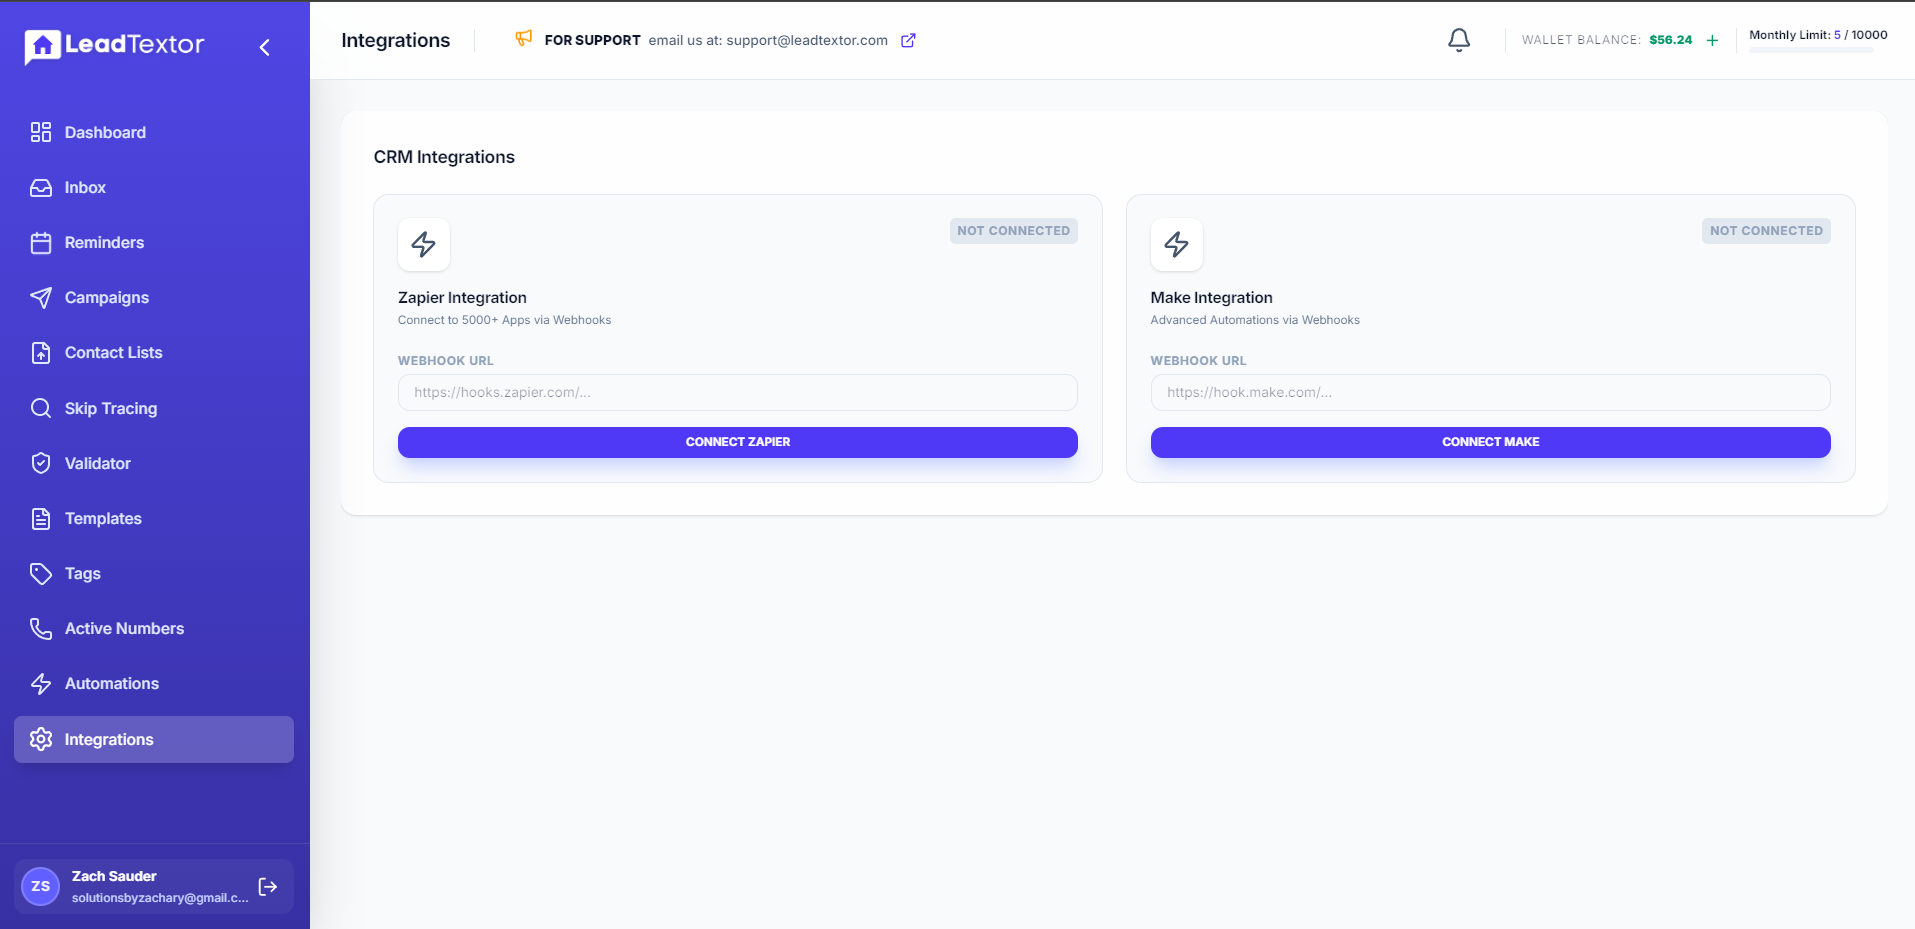Go to Inbox in sidebar
This screenshot has width=1915, height=929.
click(154, 187)
